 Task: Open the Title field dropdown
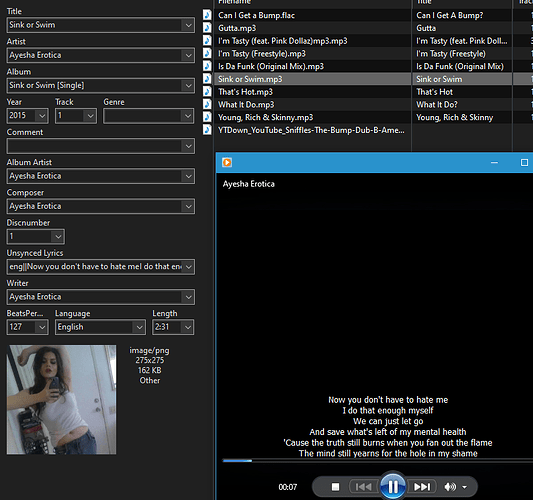188,25
